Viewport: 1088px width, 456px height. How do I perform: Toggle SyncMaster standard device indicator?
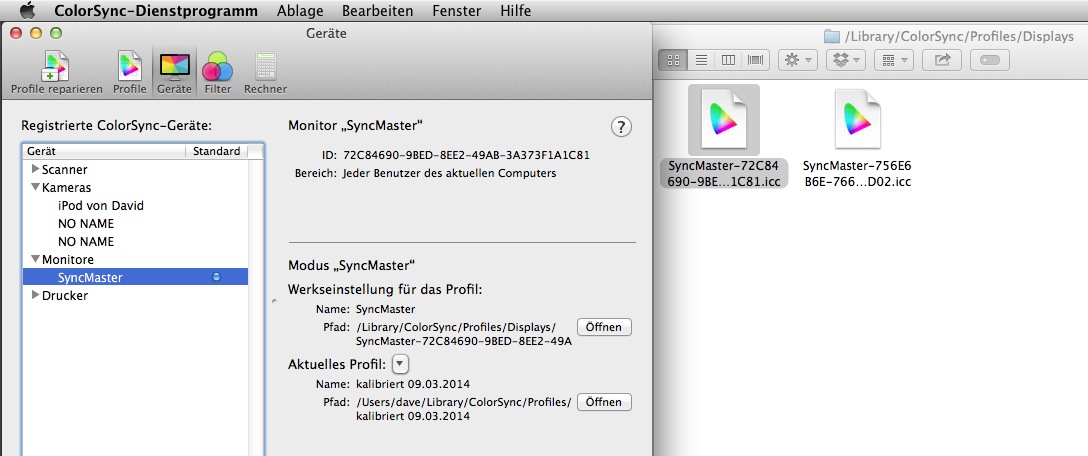(216, 277)
